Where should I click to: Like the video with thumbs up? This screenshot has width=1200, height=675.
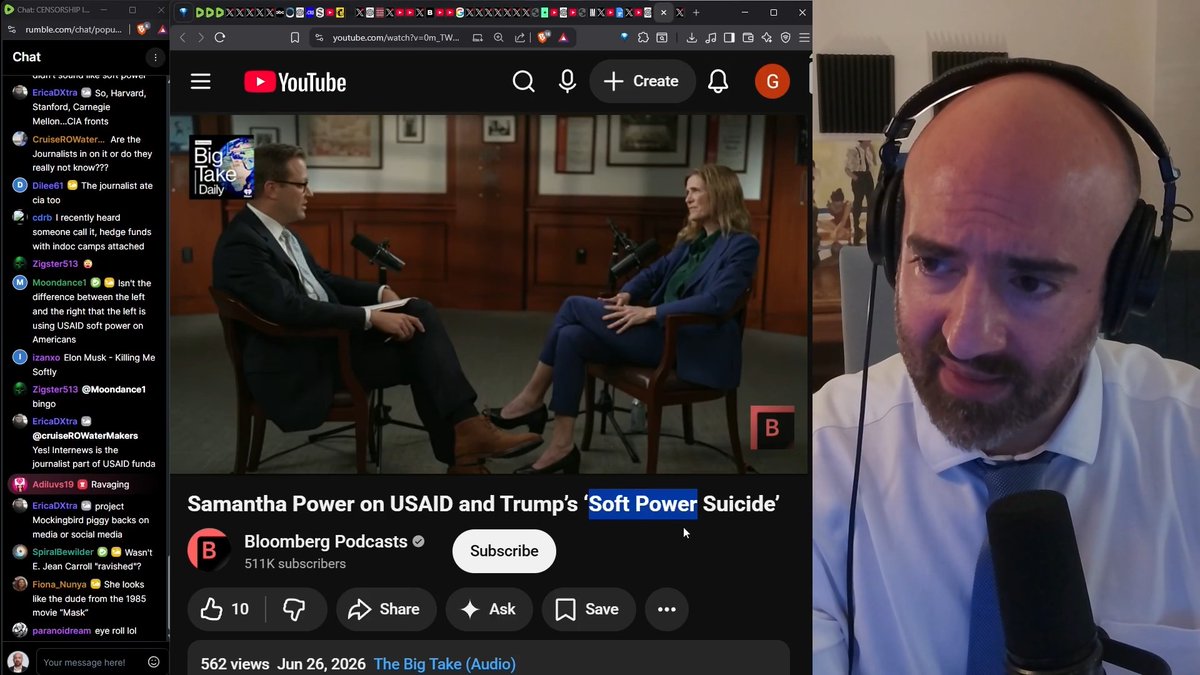click(x=225, y=609)
